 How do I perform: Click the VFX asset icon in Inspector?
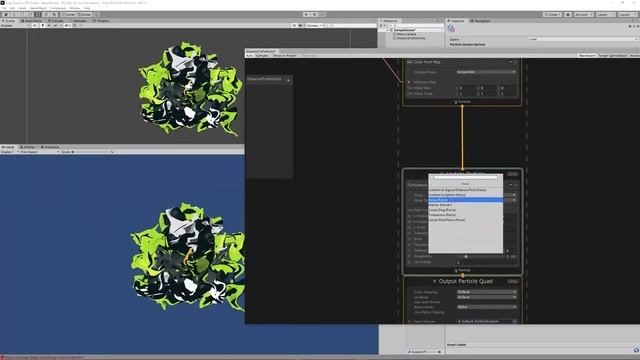[451, 29]
